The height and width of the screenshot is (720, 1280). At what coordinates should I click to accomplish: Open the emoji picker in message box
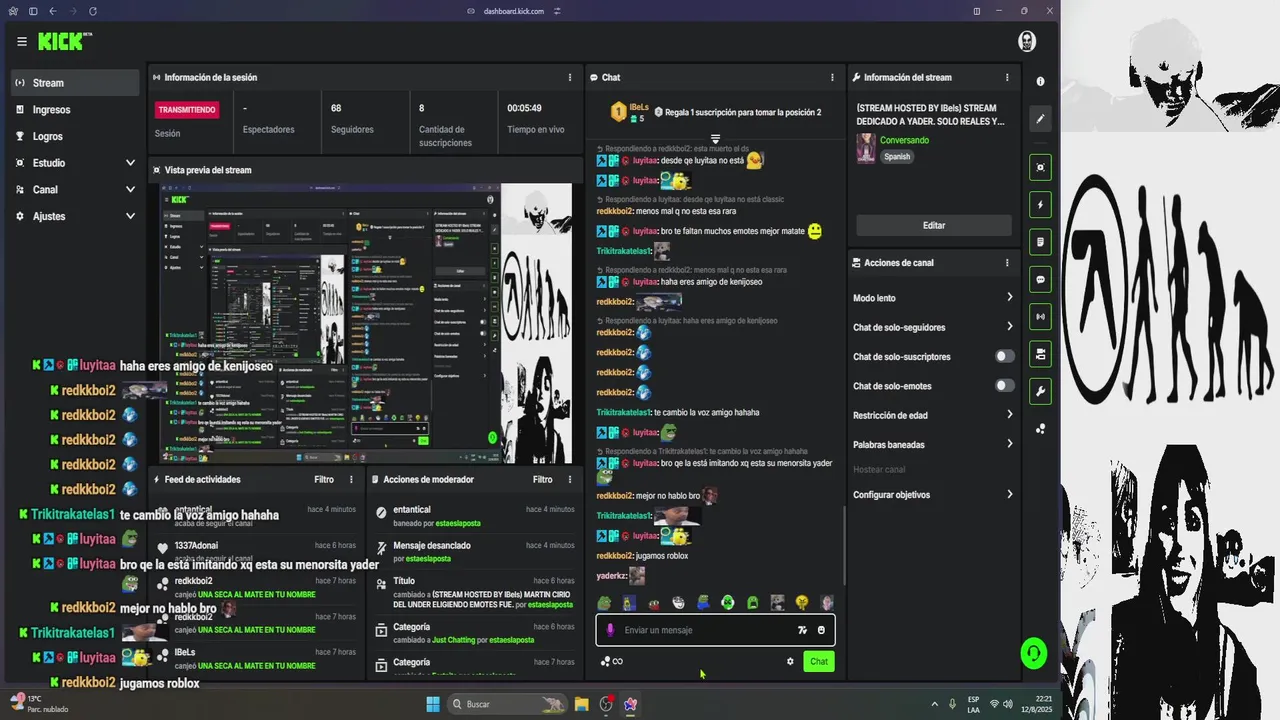tap(821, 630)
